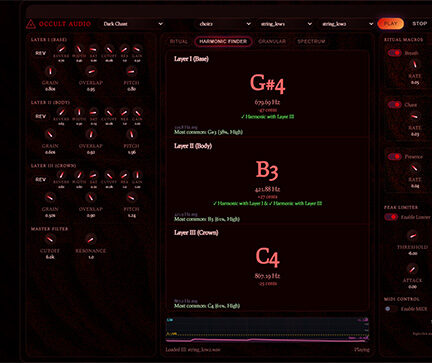Toggle REV button in Layer III (Crown)
The height and width of the screenshot is (363, 432).
[41, 180]
